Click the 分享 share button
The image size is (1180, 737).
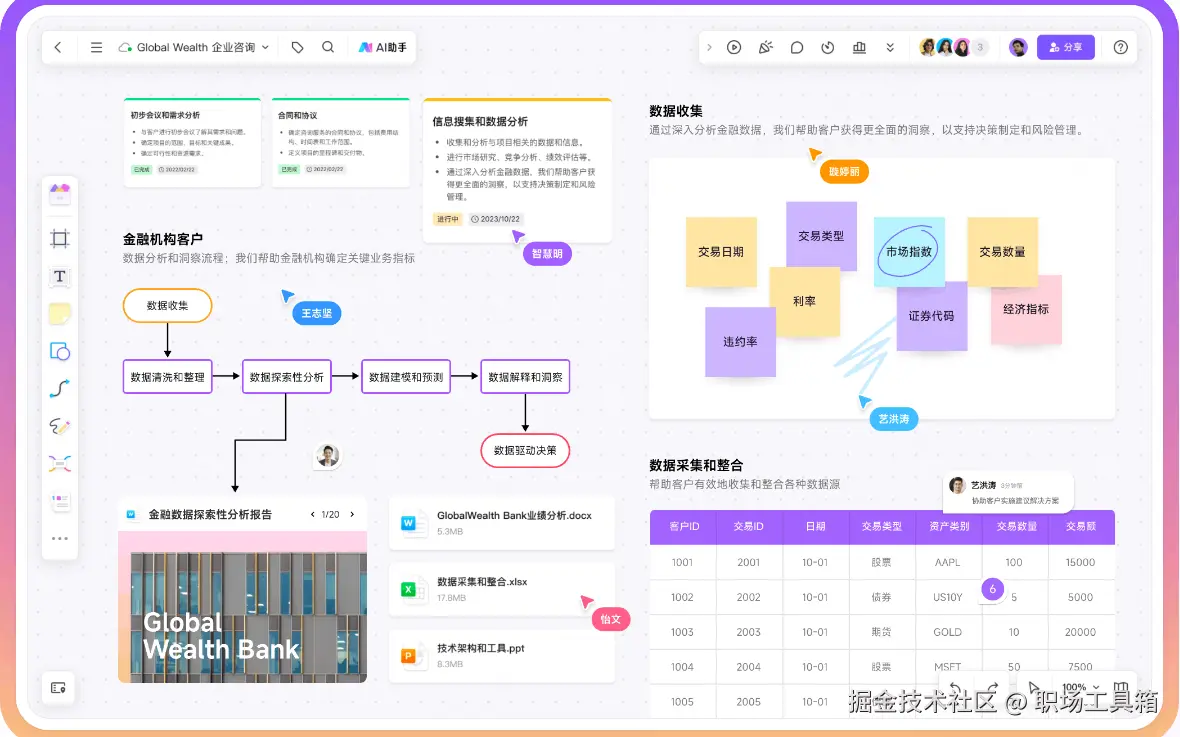click(x=1066, y=47)
